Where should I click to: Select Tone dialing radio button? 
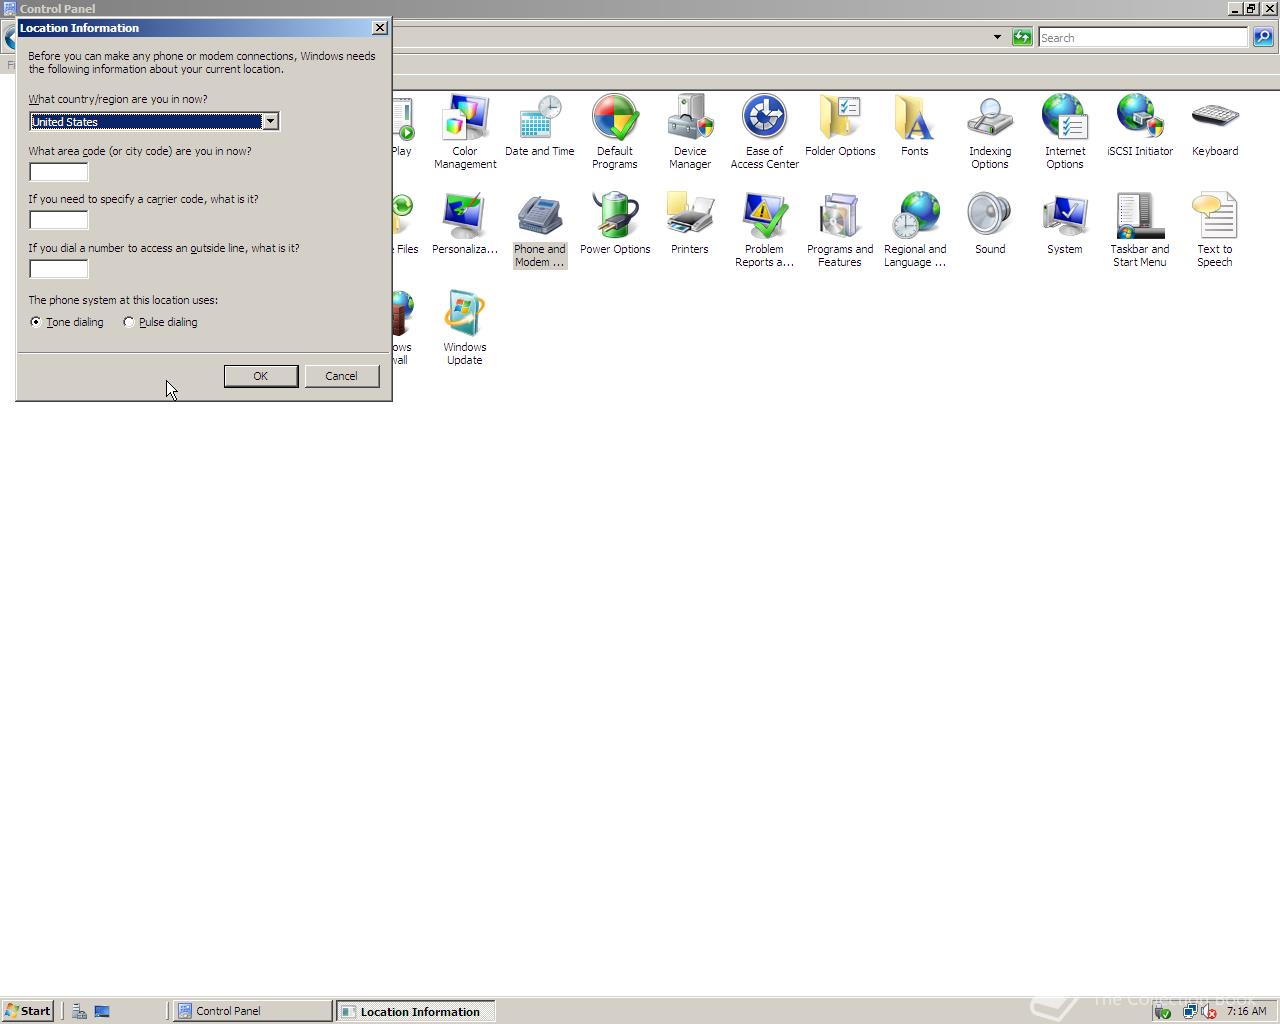[67, 322]
